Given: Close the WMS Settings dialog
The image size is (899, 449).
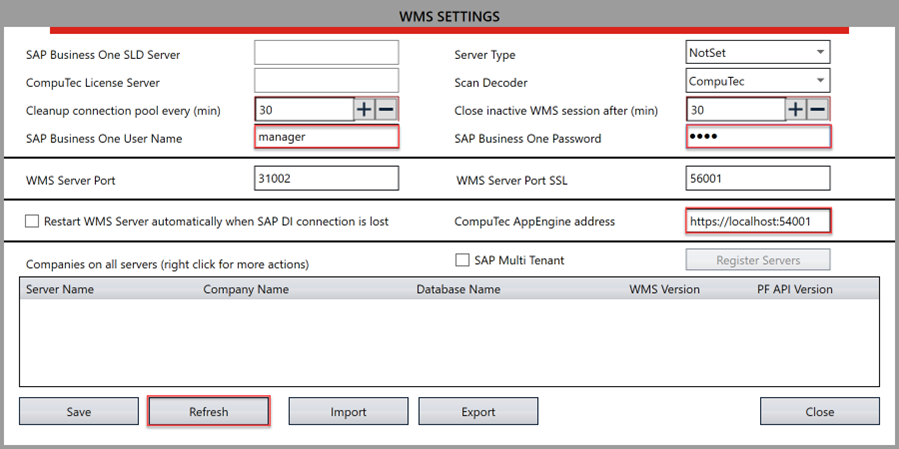Looking at the screenshot, I should 820,411.
